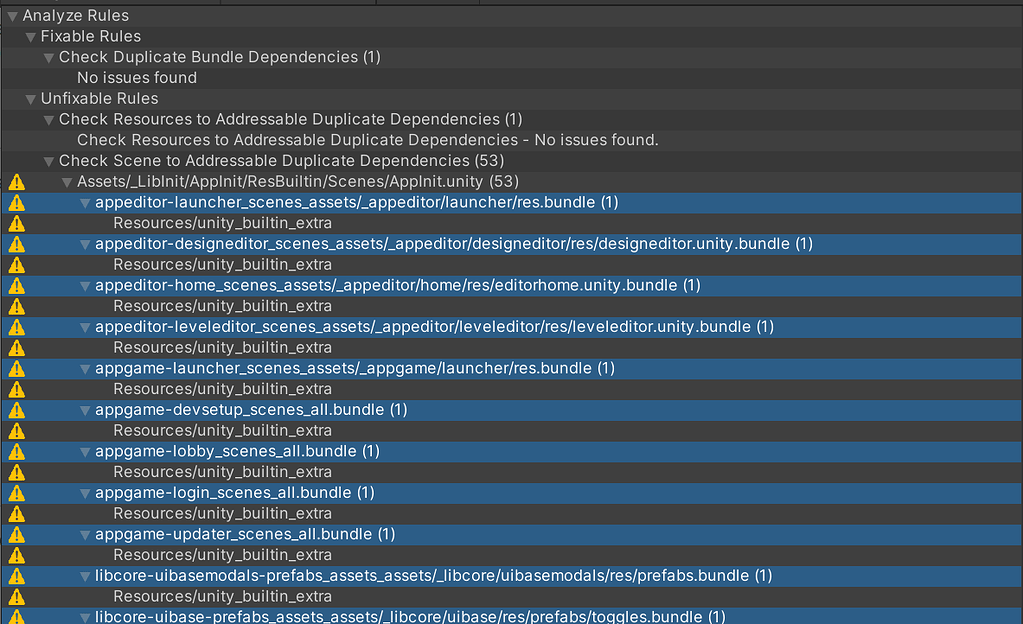This screenshot has height=624, width=1023.
Task: Collapse the Check Duplicate Bundle Dependencies rule
Action: pyautogui.click(x=48, y=56)
